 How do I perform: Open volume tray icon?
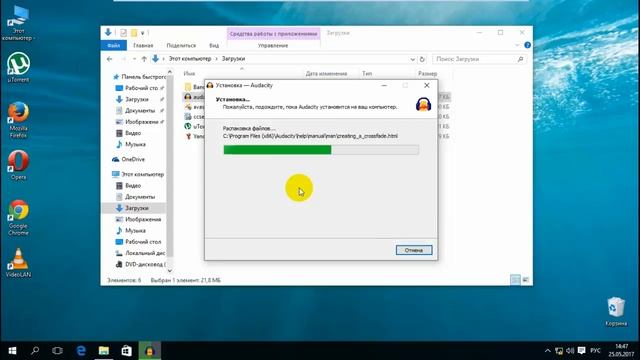tap(570, 351)
